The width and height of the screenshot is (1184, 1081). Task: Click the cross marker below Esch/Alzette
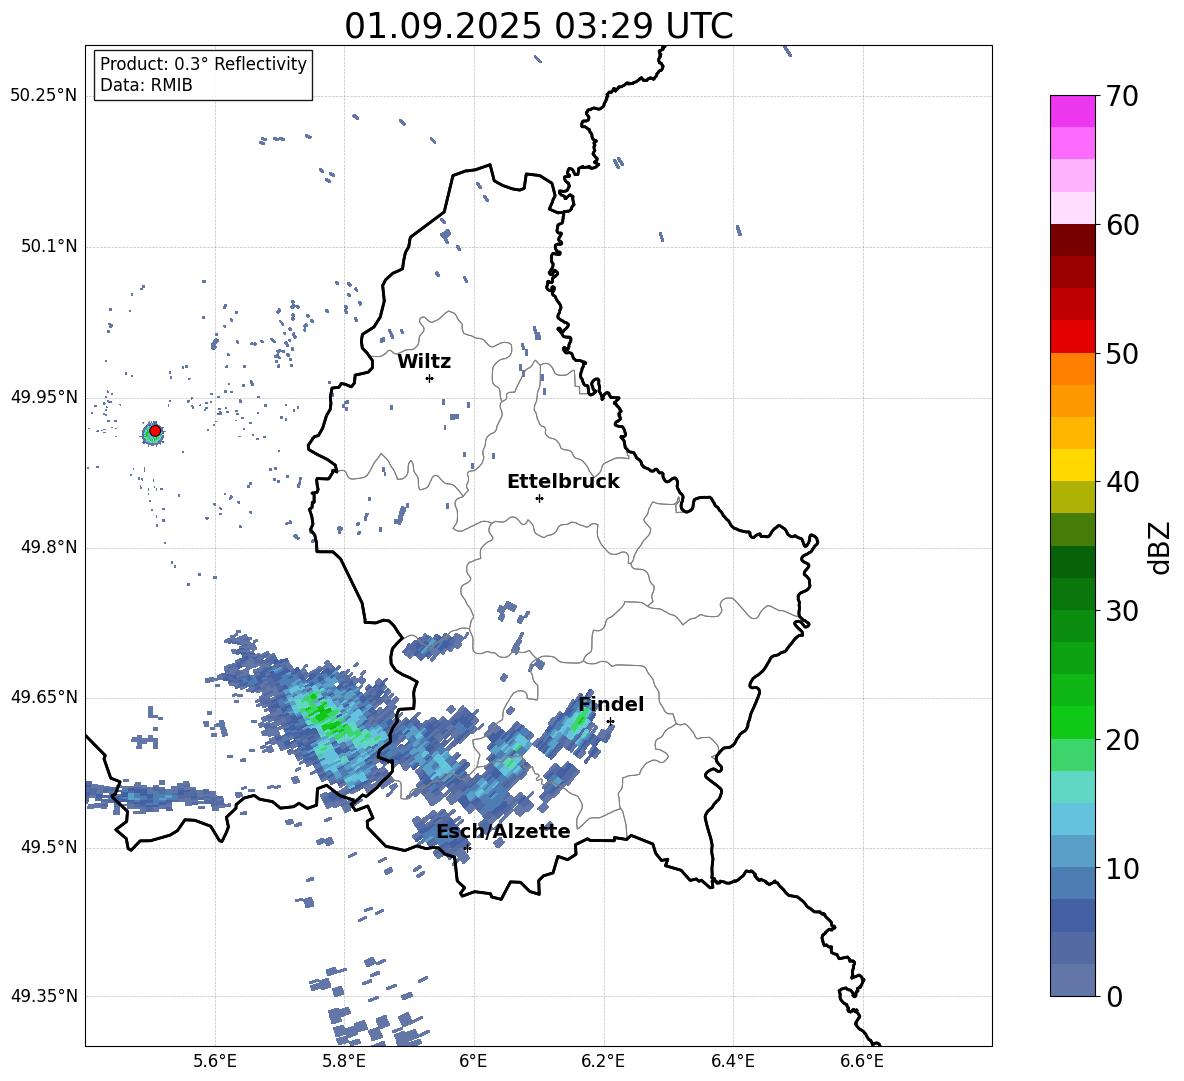[x=467, y=848]
